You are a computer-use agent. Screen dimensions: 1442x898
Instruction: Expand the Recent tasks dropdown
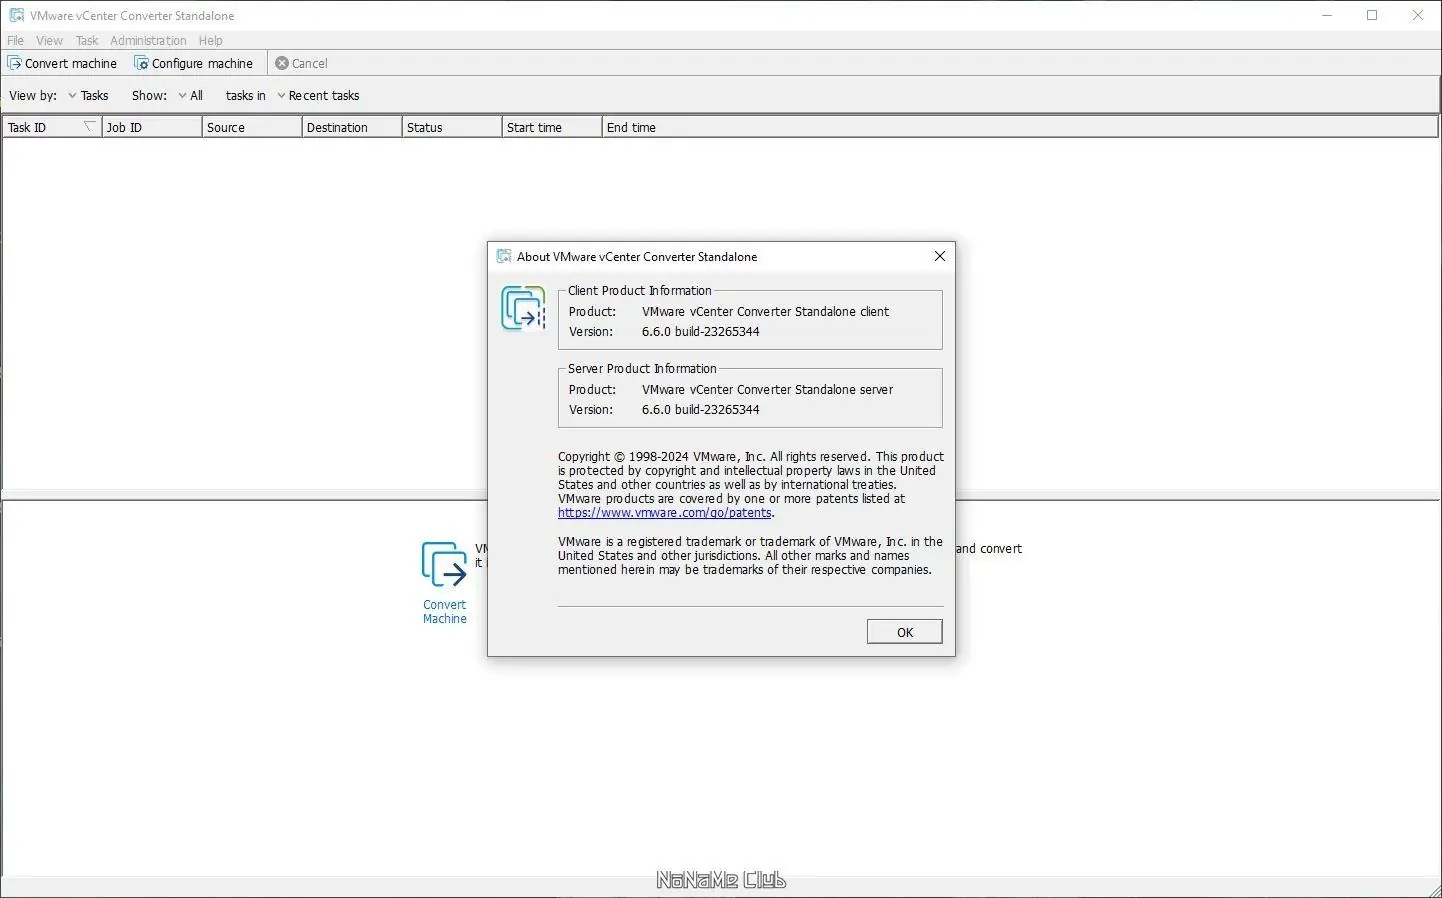pos(318,95)
